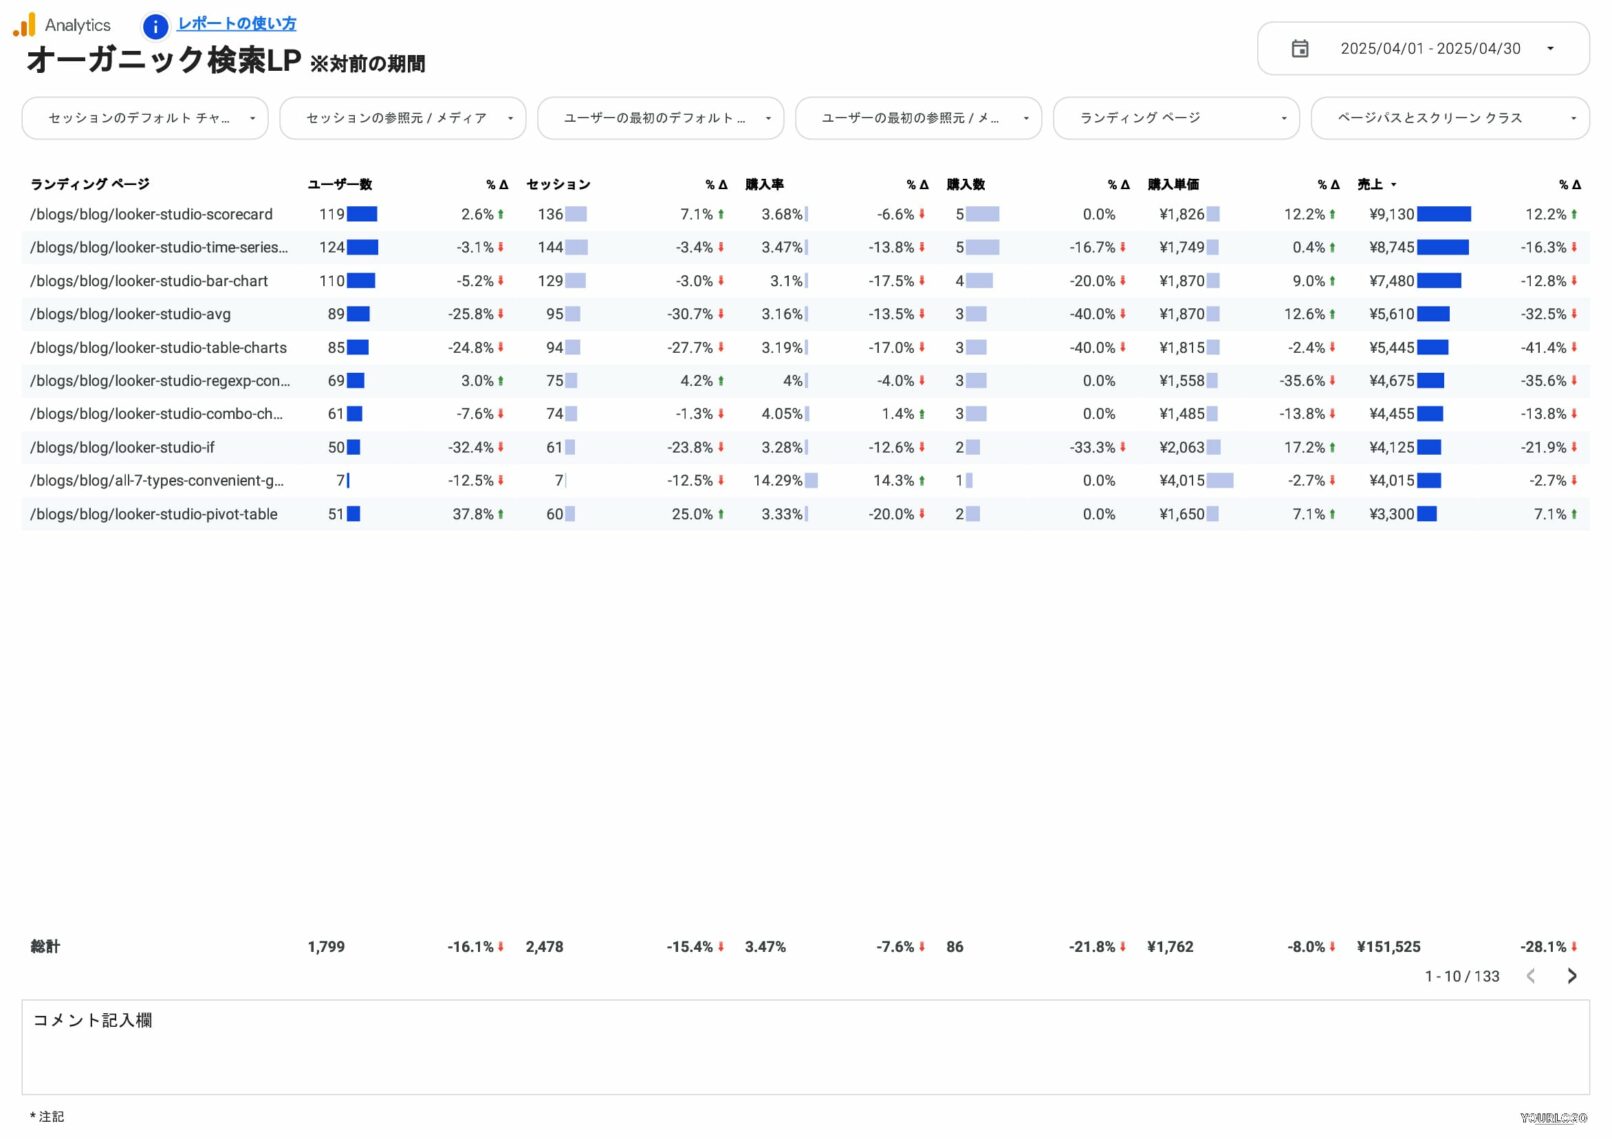Expand the セッションのデフォルト チャネル filter
This screenshot has height=1139, width=1612.
tap(145, 118)
